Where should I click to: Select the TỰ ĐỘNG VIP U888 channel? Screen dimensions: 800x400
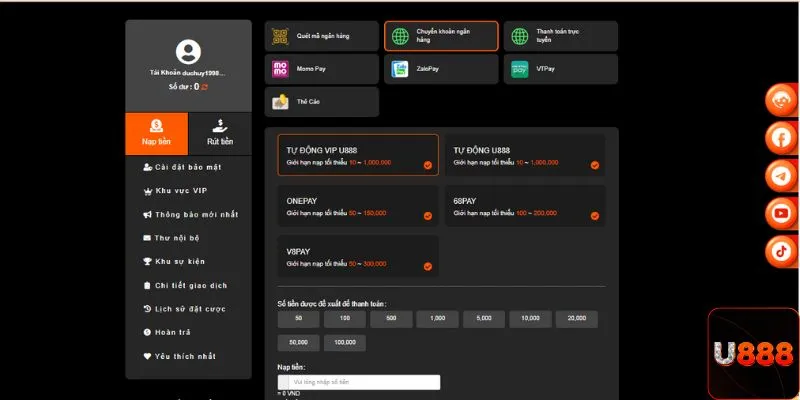[x=358, y=155]
